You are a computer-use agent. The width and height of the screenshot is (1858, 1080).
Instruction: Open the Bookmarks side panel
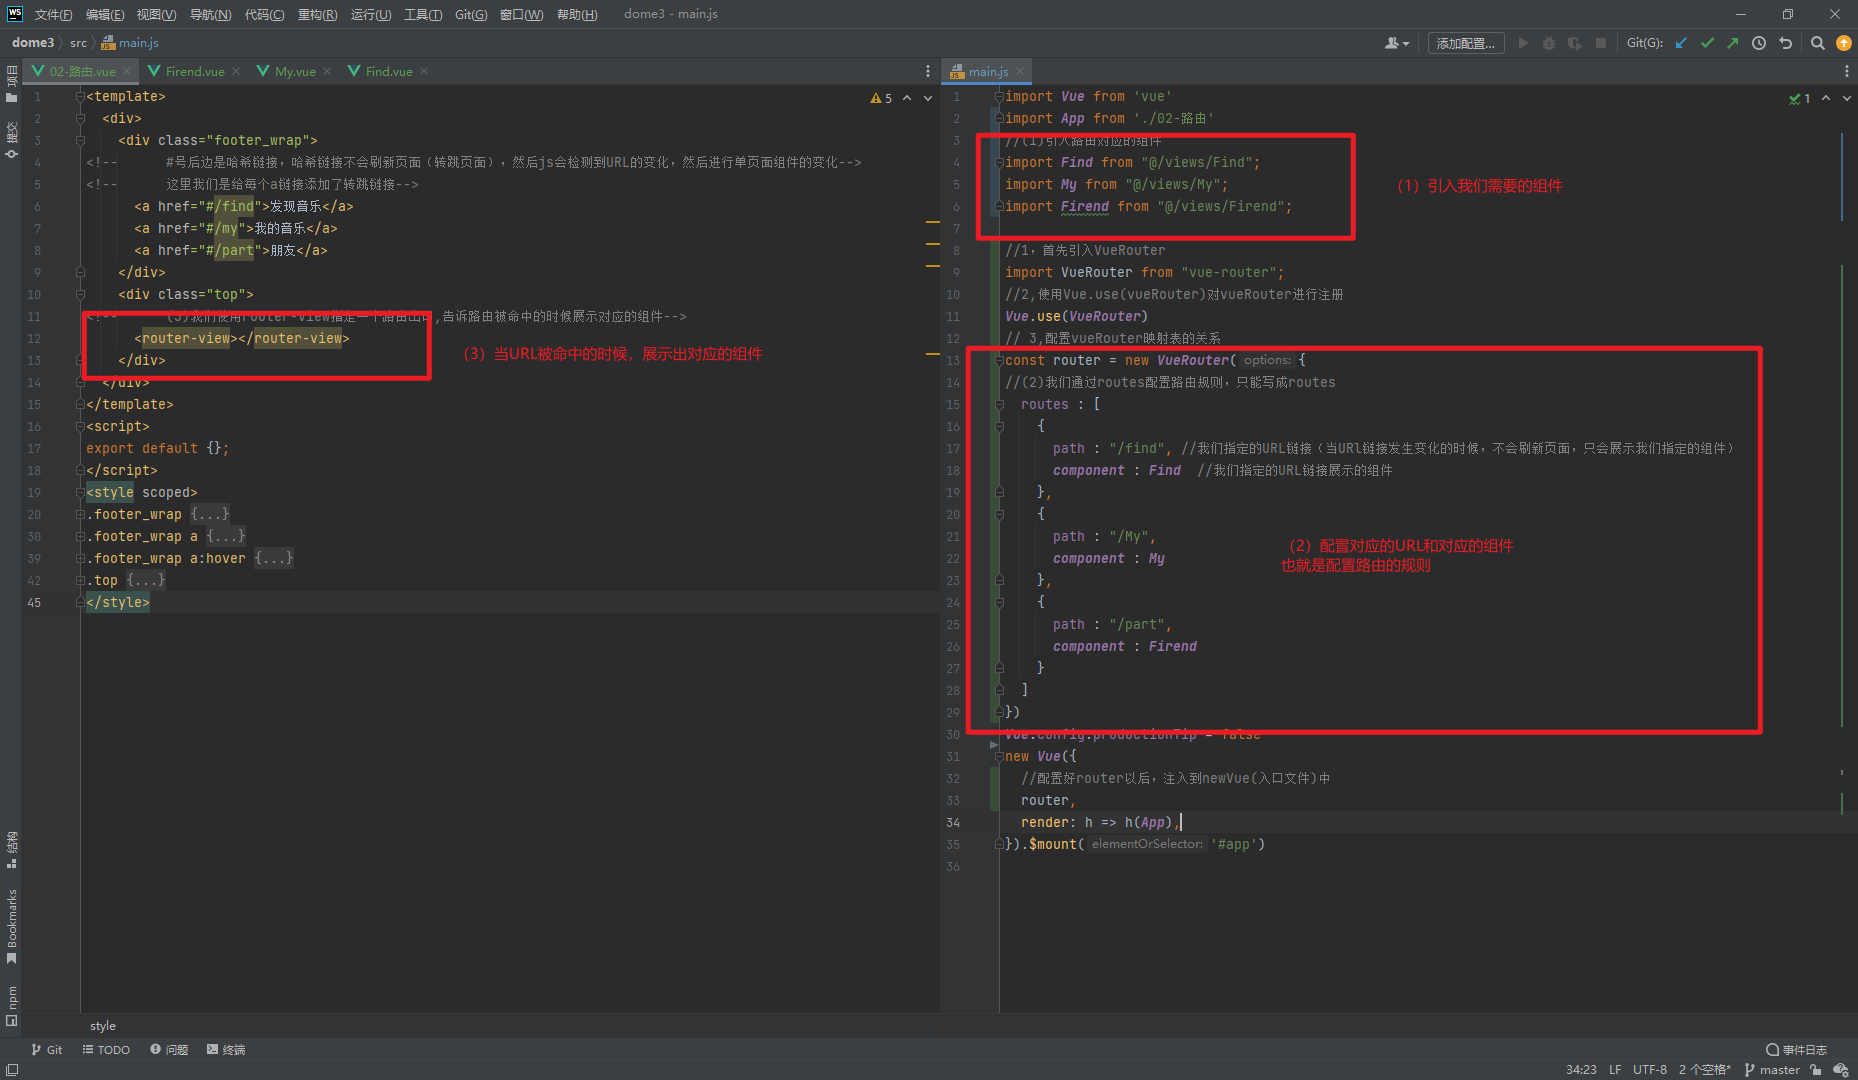point(11,926)
